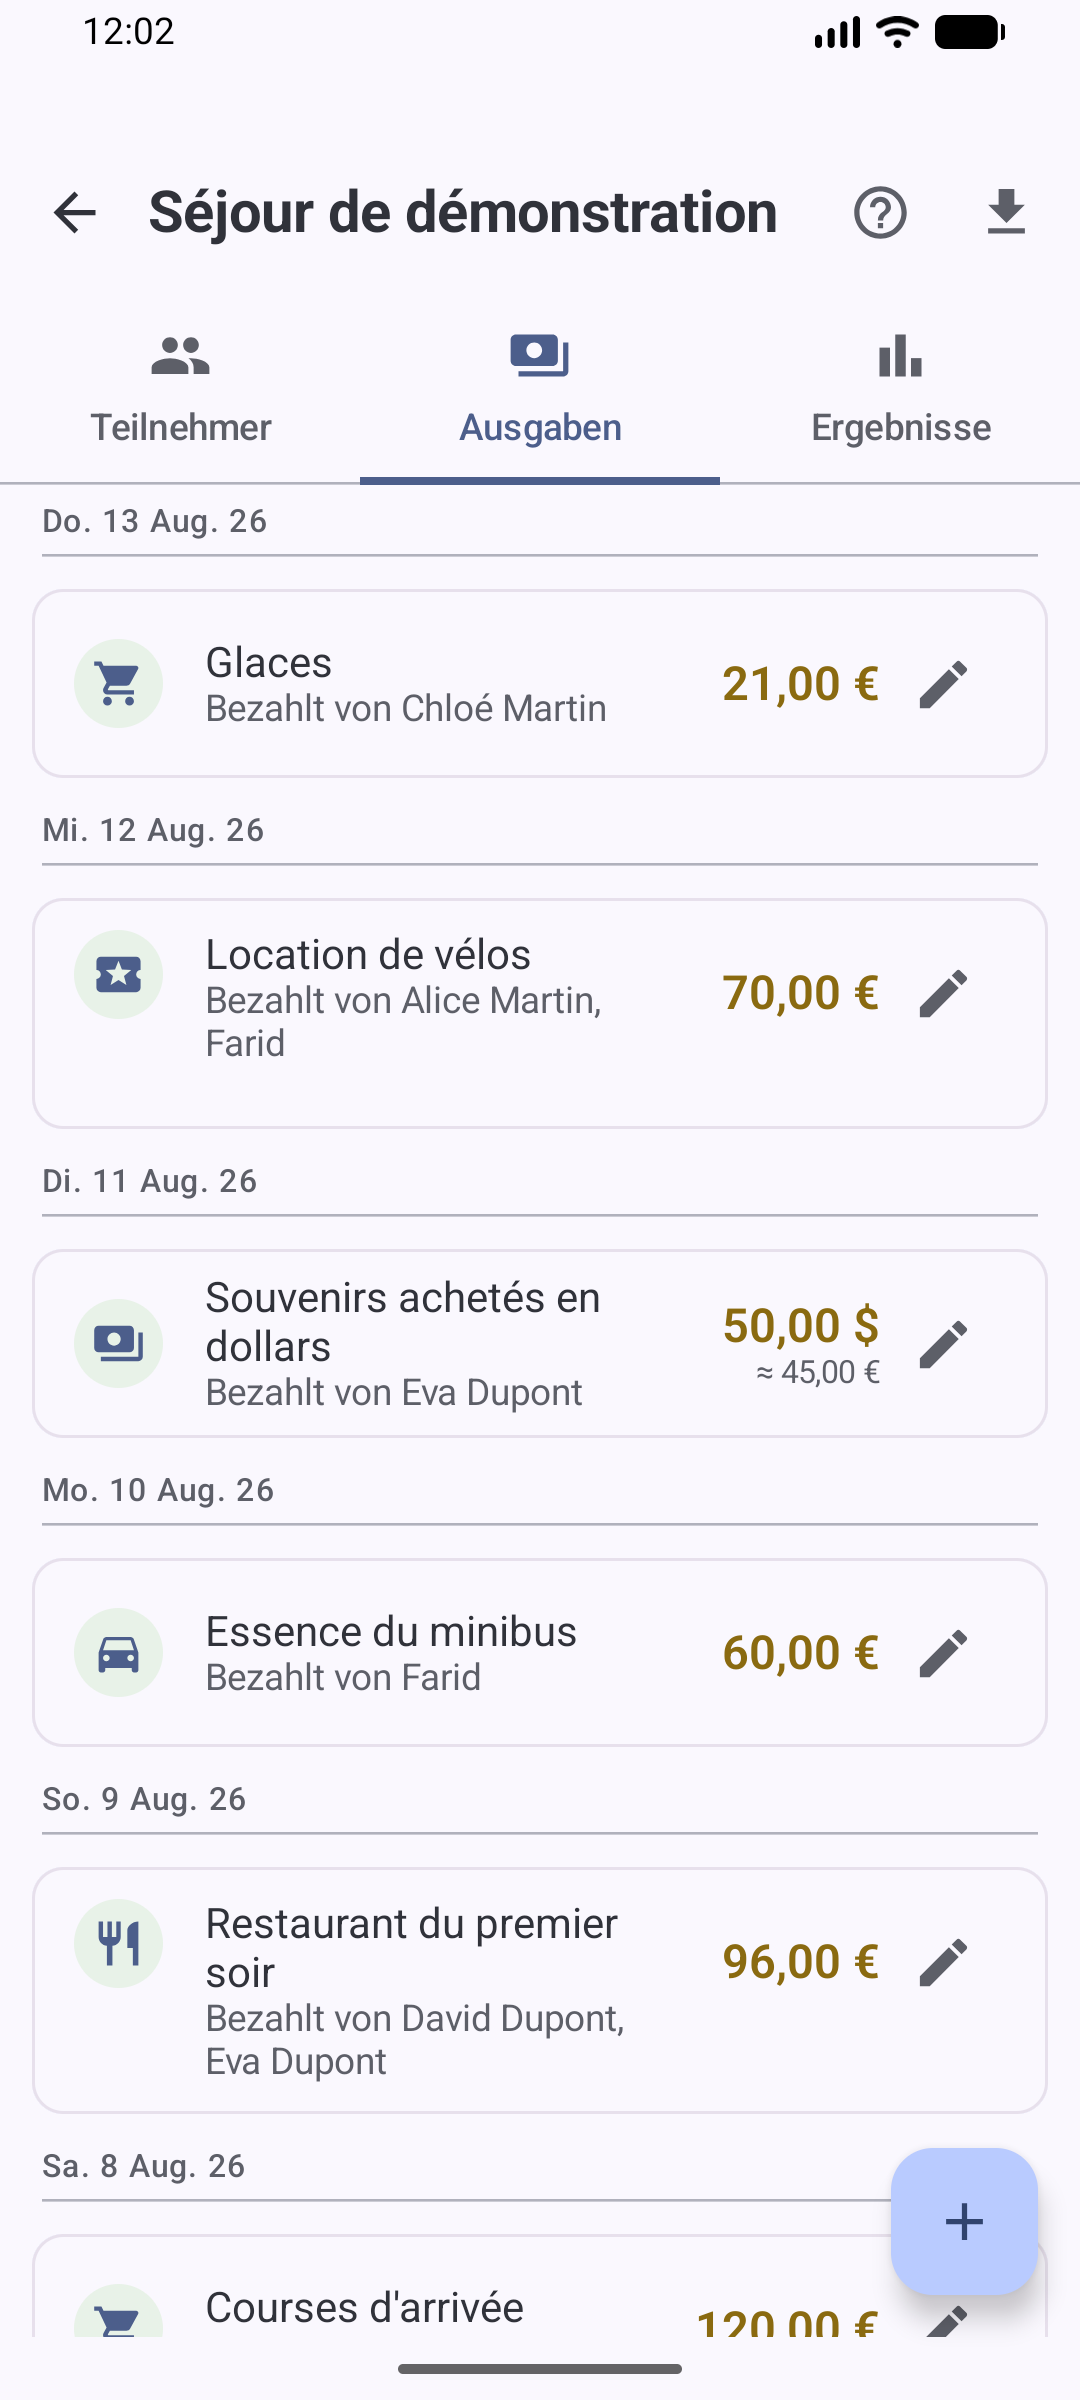Tap the back arrow icon
Screen dimensions: 1080x2400
tap(75, 213)
